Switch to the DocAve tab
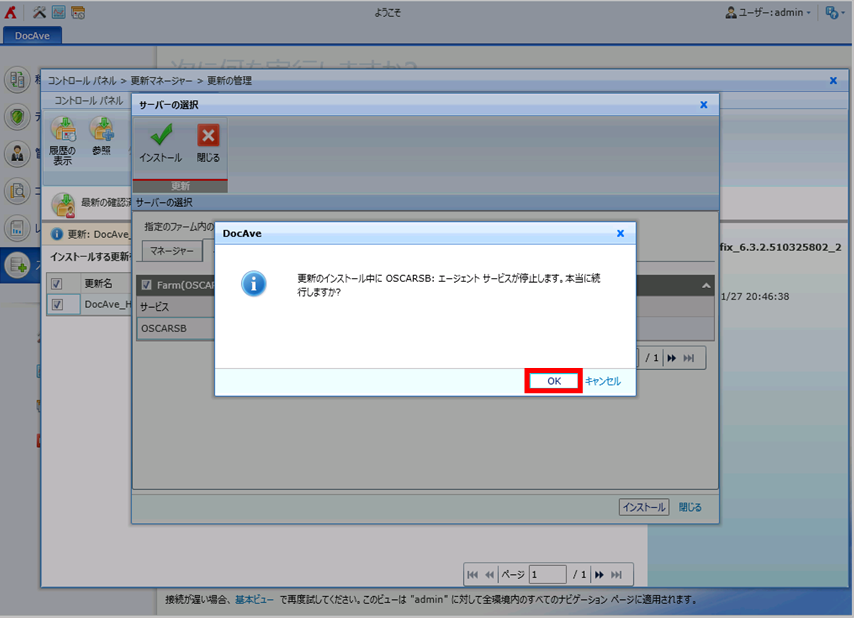The width and height of the screenshot is (854, 618). 32,35
